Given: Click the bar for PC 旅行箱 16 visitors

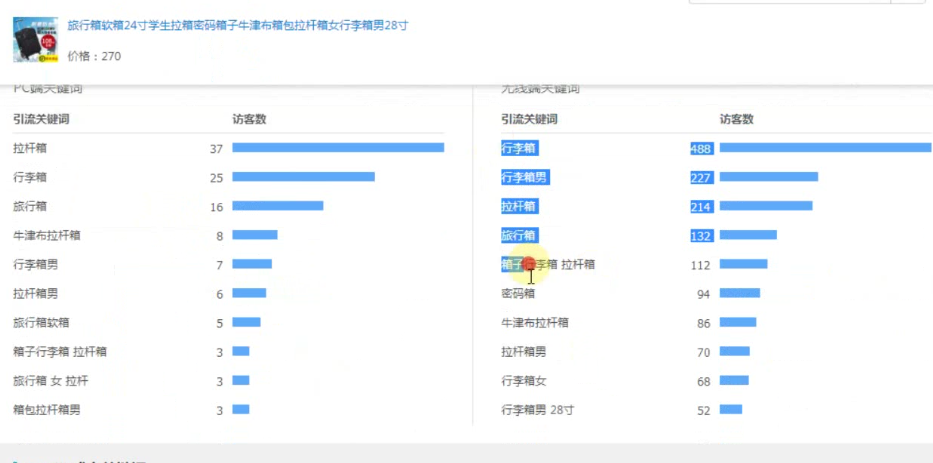Looking at the screenshot, I should pos(277,206).
